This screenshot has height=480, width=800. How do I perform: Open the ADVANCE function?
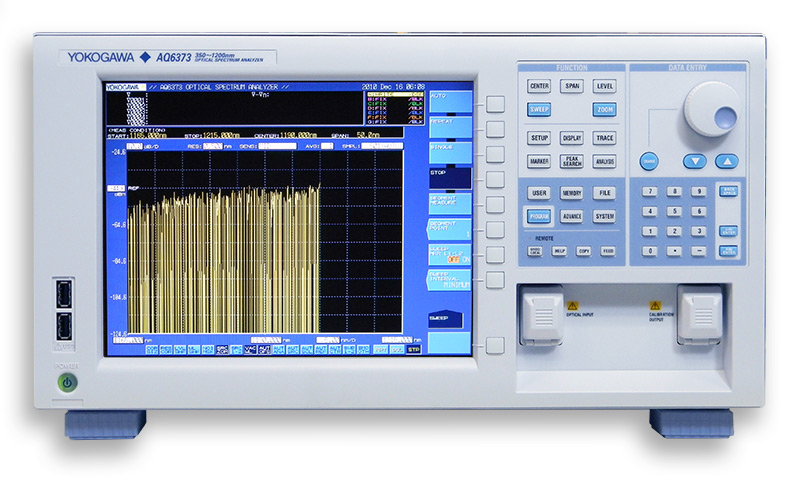tap(572, 216)
